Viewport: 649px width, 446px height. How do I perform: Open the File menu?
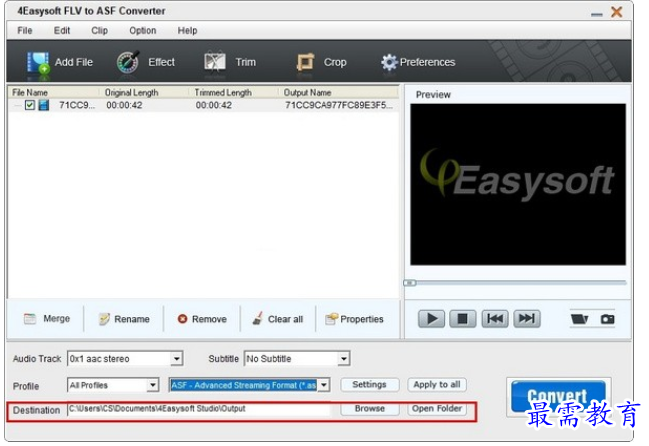click(x=25, y=31)
